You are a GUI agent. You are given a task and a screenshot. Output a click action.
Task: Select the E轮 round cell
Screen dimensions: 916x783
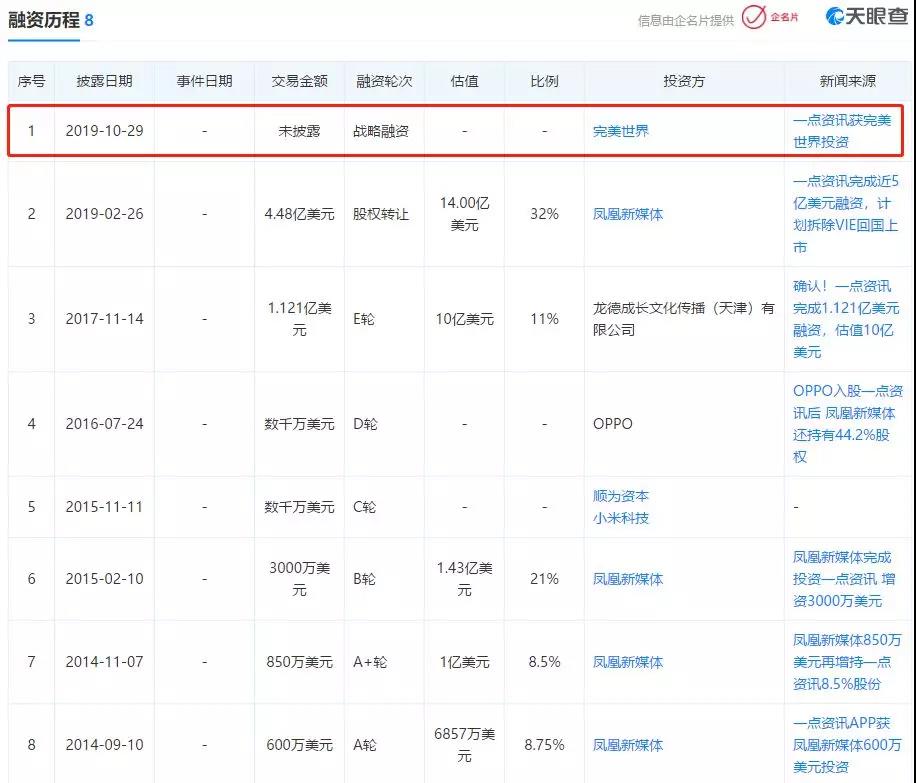click(364, 318)
